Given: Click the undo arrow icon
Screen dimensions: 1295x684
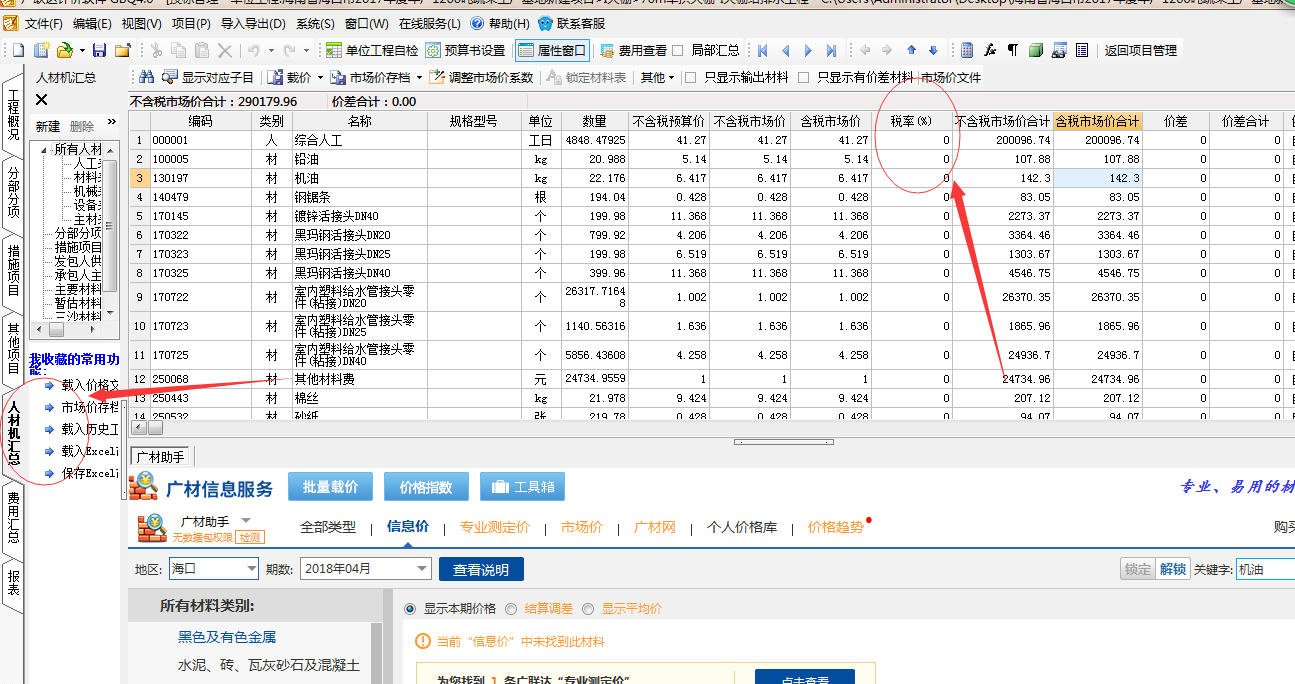Looking at the screenshot, I should pos(254,50).
